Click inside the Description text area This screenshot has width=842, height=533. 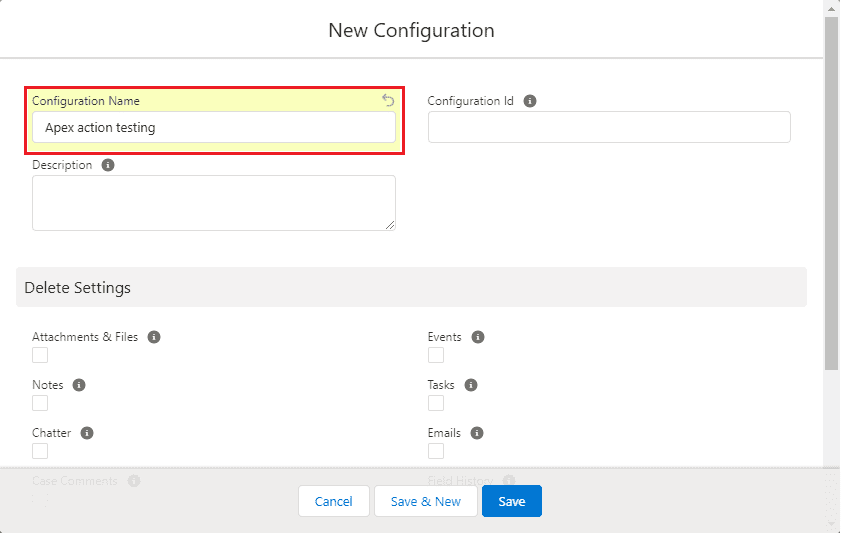click(213, 203)
